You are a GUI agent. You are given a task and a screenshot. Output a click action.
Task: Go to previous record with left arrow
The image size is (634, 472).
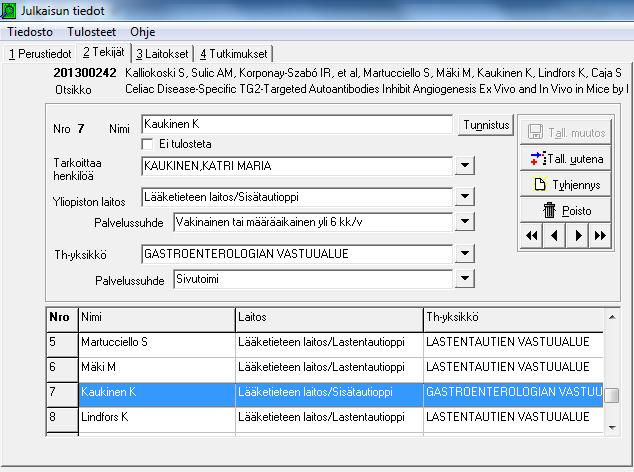[554, 235]
